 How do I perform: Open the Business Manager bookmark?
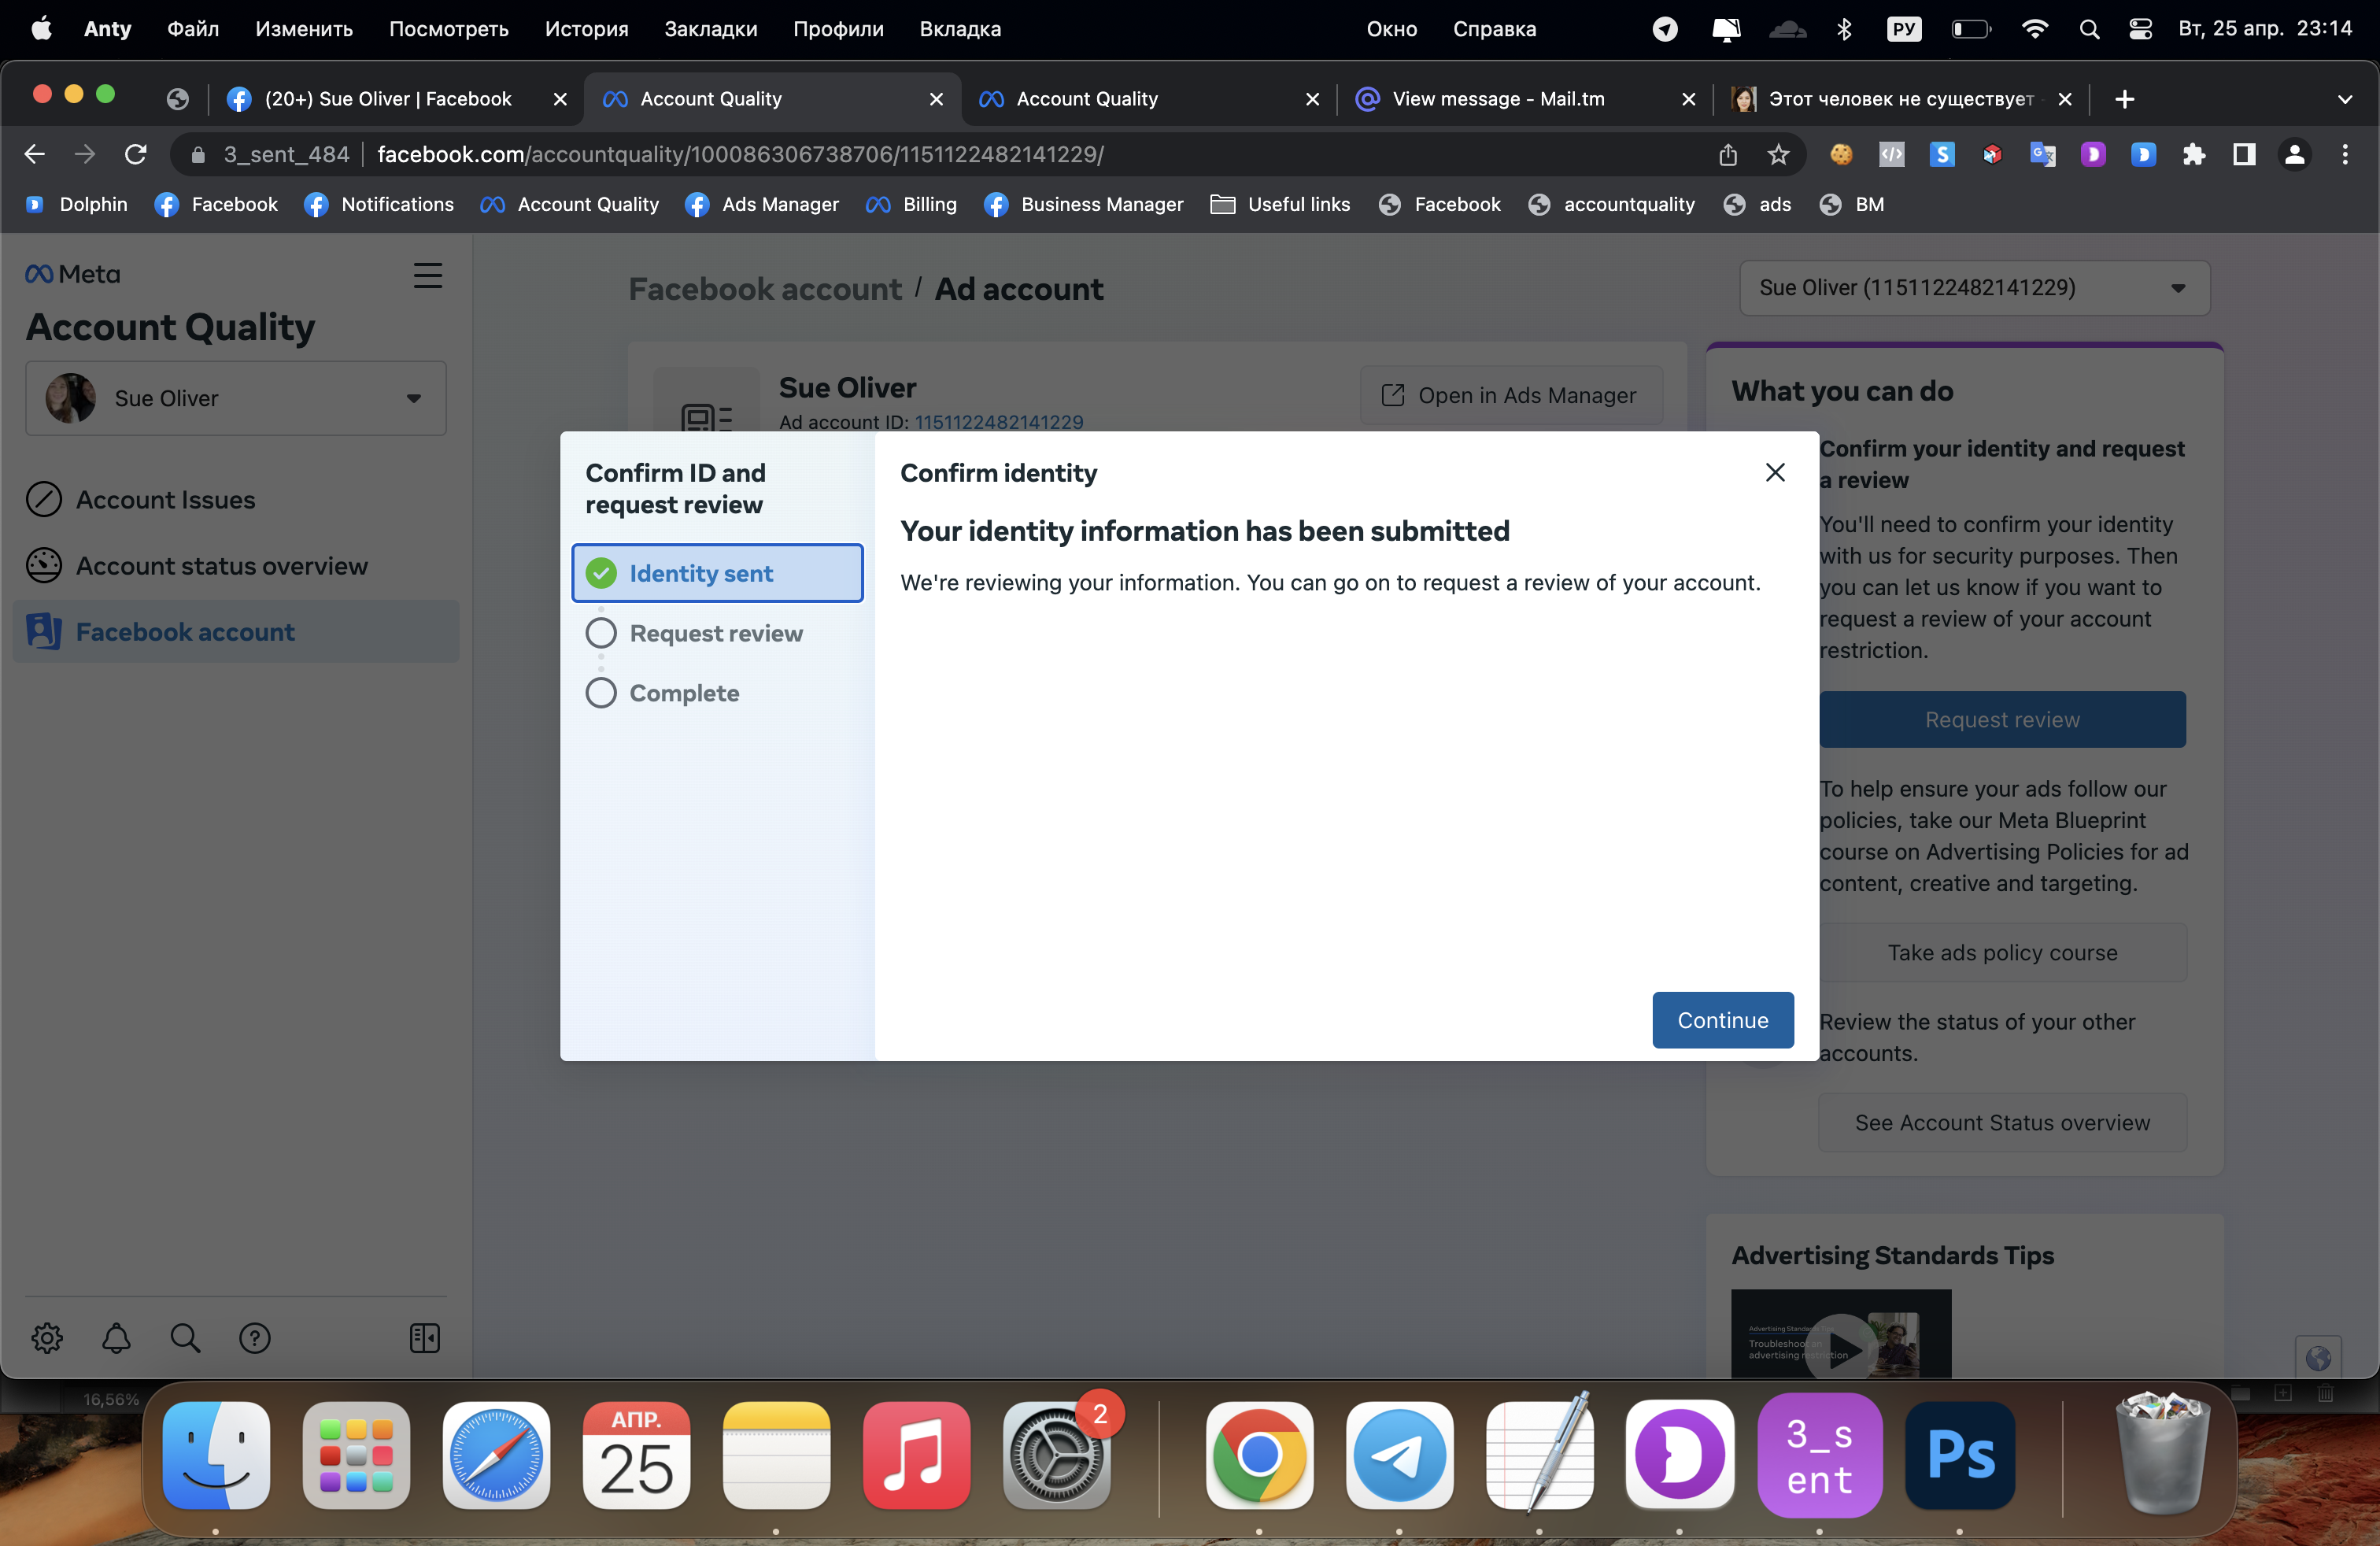click(1084, 204)
